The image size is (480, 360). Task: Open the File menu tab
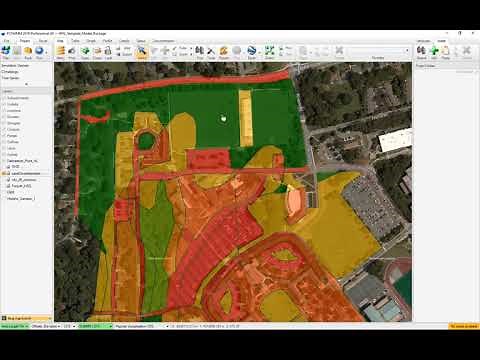point(6,41)
